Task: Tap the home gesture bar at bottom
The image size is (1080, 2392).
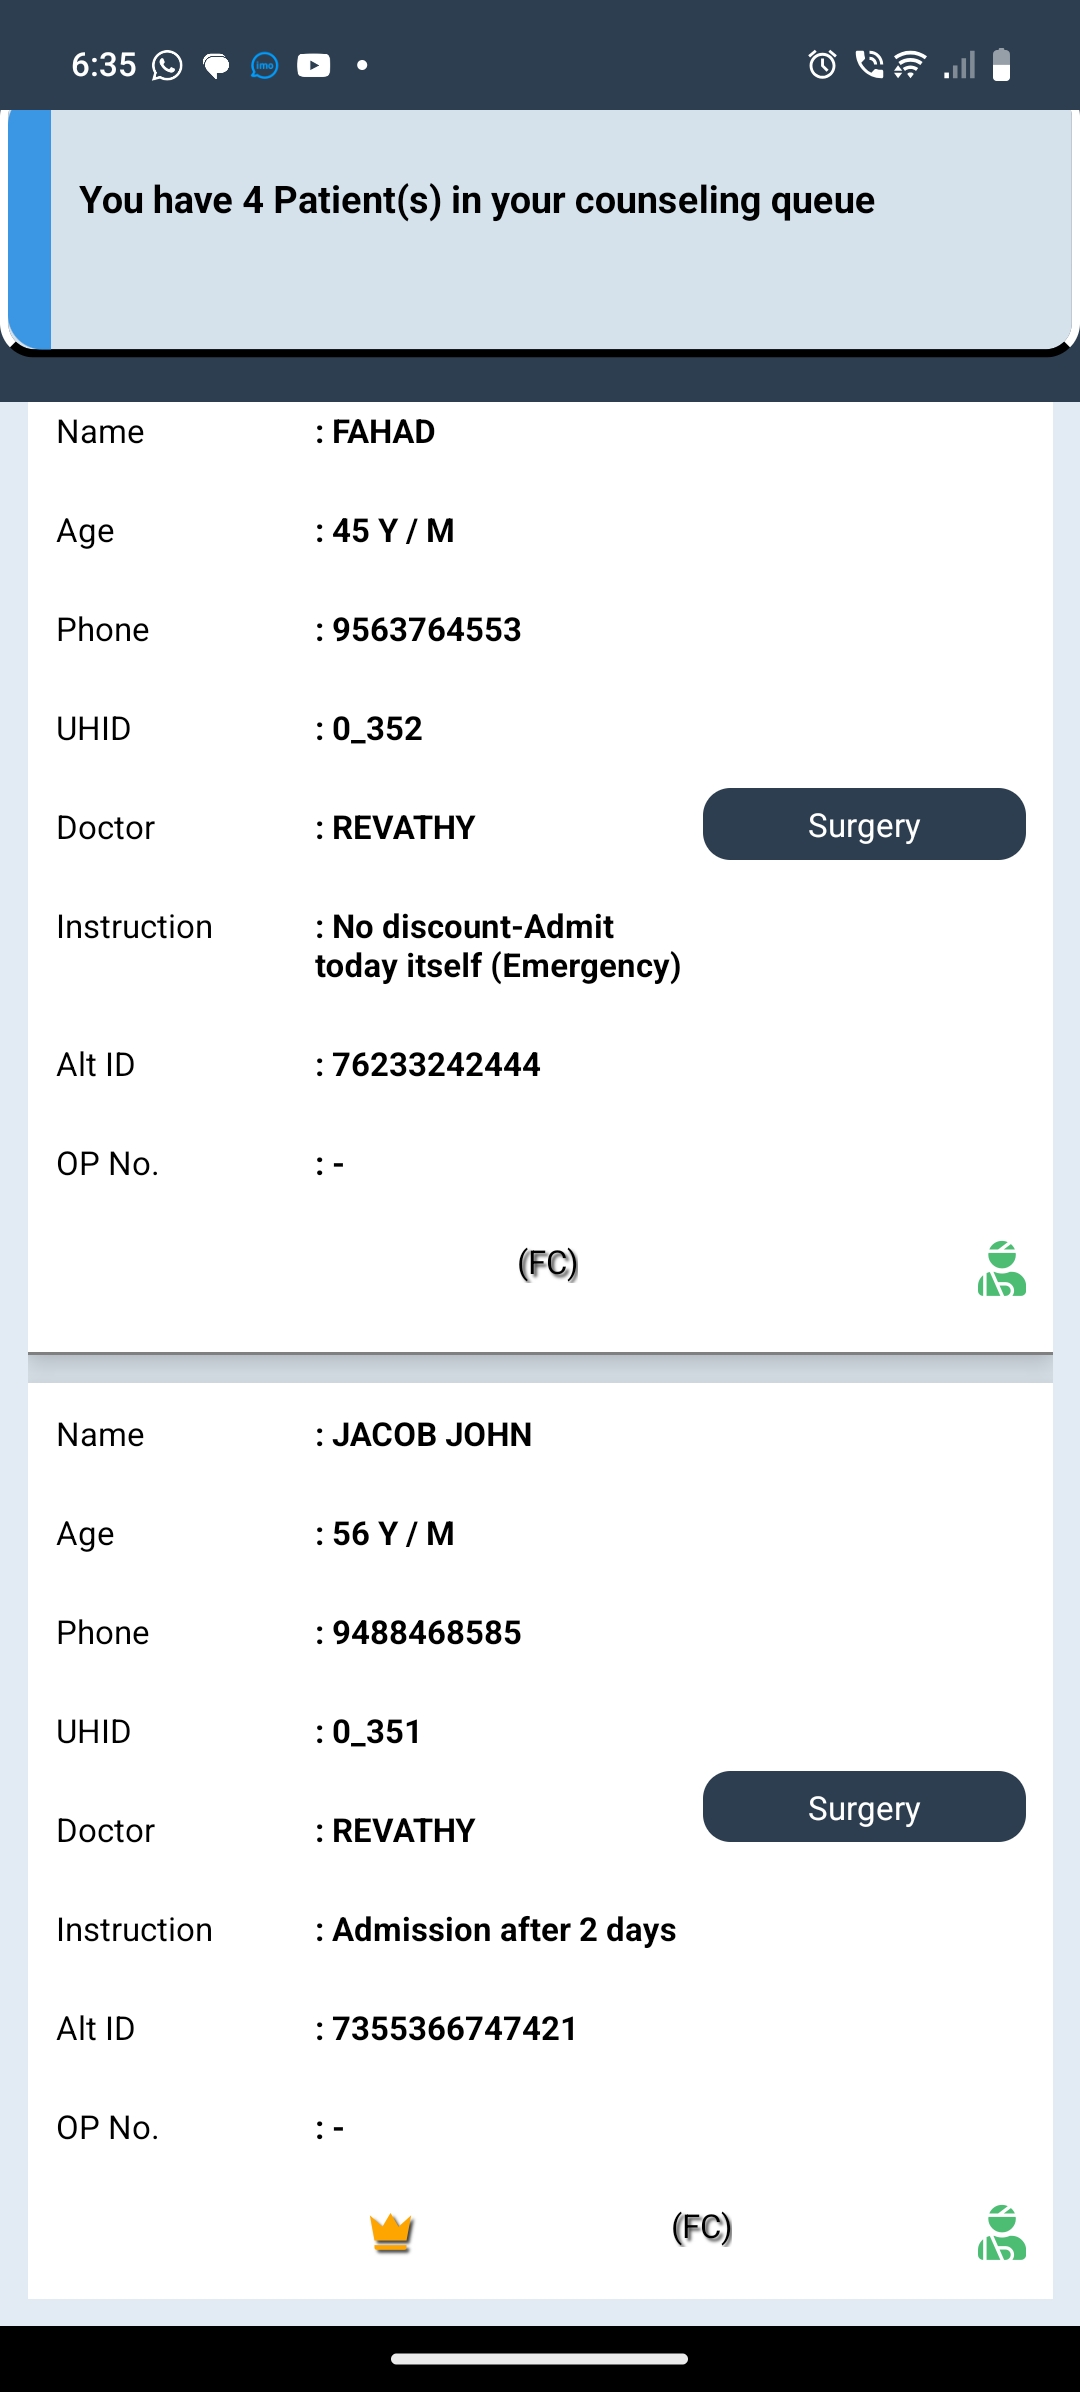Action: 540,2359
